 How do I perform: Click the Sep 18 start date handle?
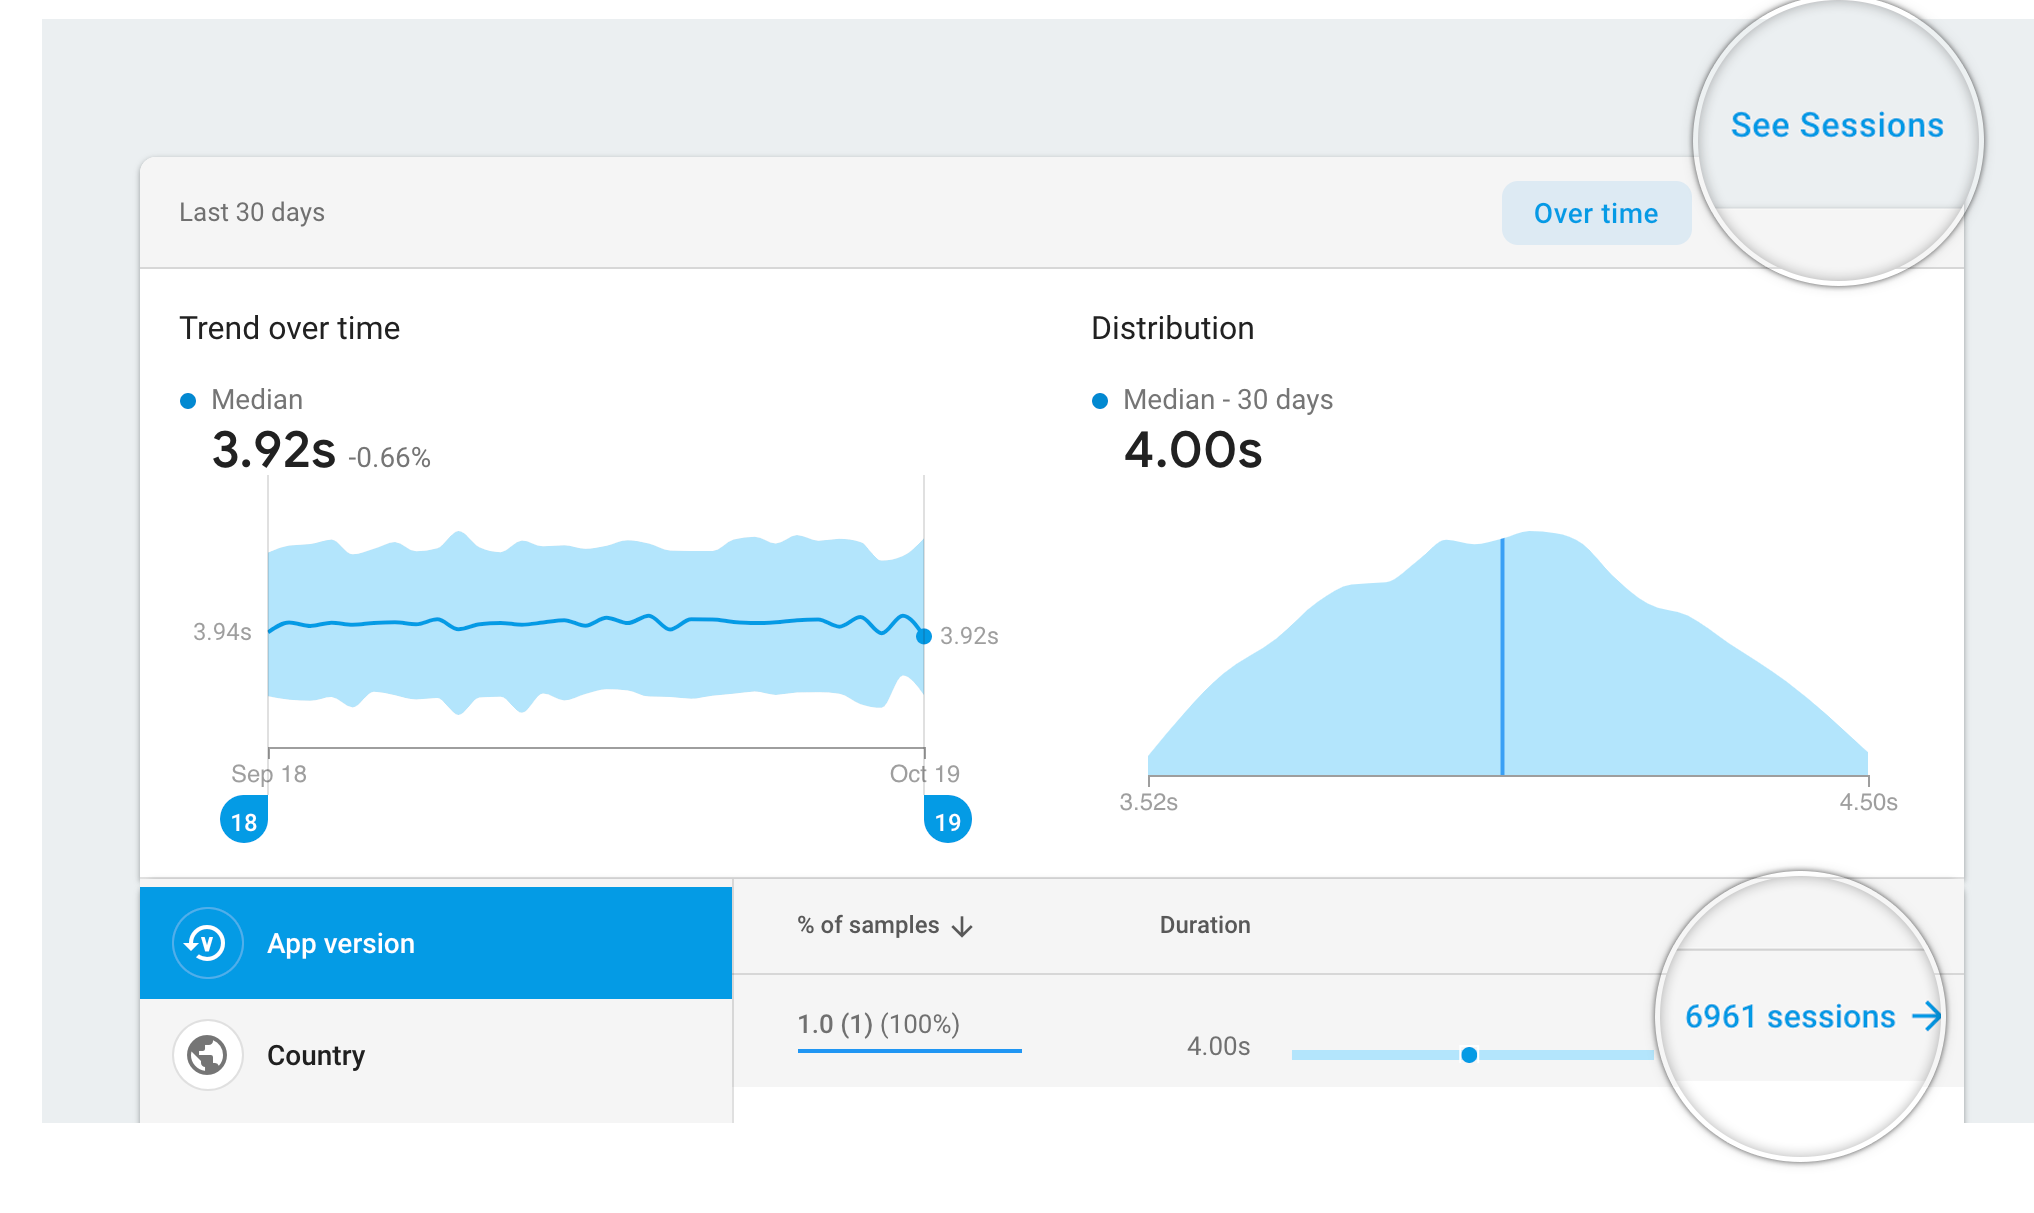pos(244,820)
